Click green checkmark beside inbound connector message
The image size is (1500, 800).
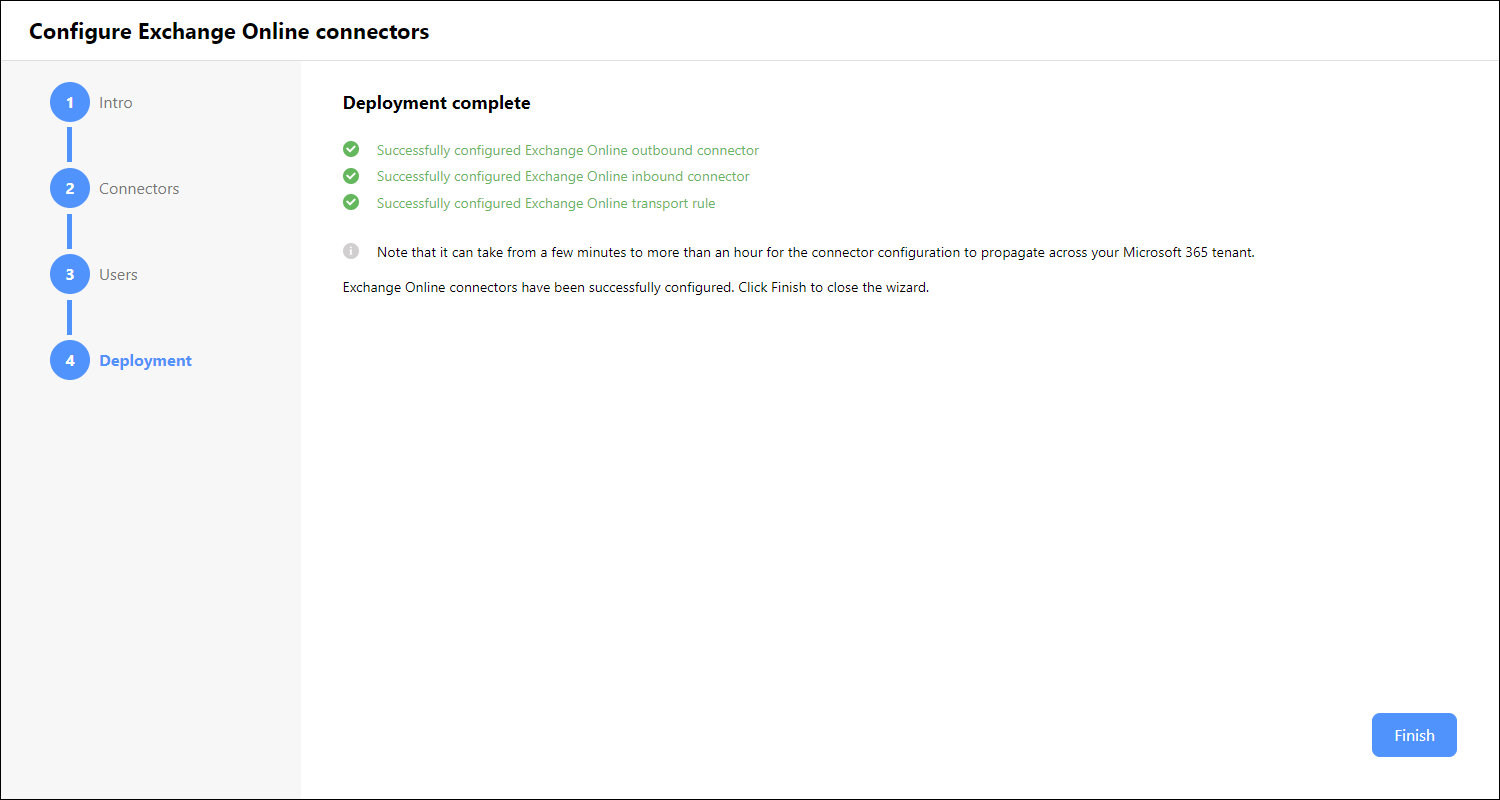351,175
